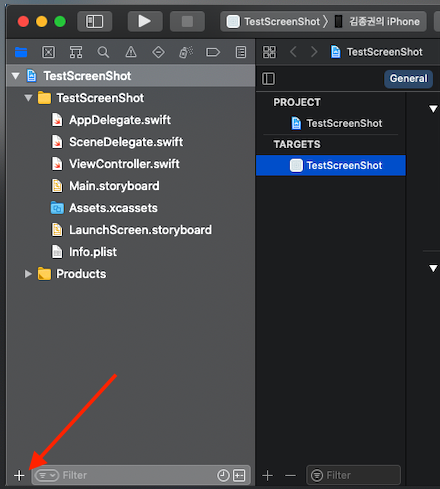Open the Report navigator

tap(241, 52)
